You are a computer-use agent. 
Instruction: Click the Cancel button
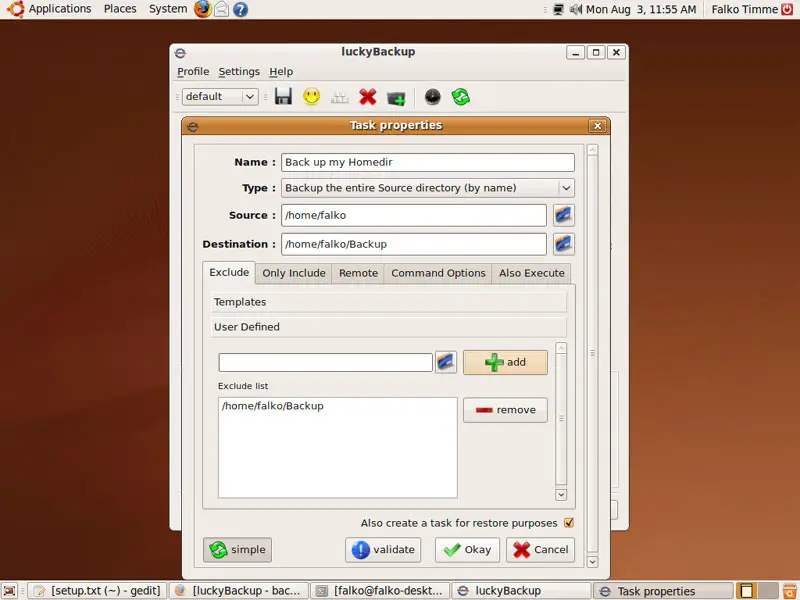tap(541, 550)
